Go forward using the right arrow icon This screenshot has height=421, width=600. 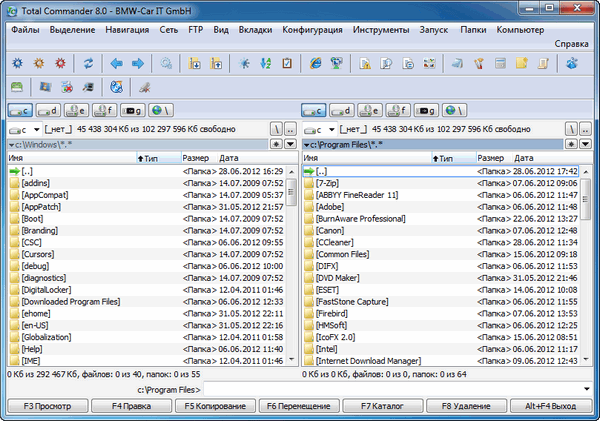pos(137,64)
